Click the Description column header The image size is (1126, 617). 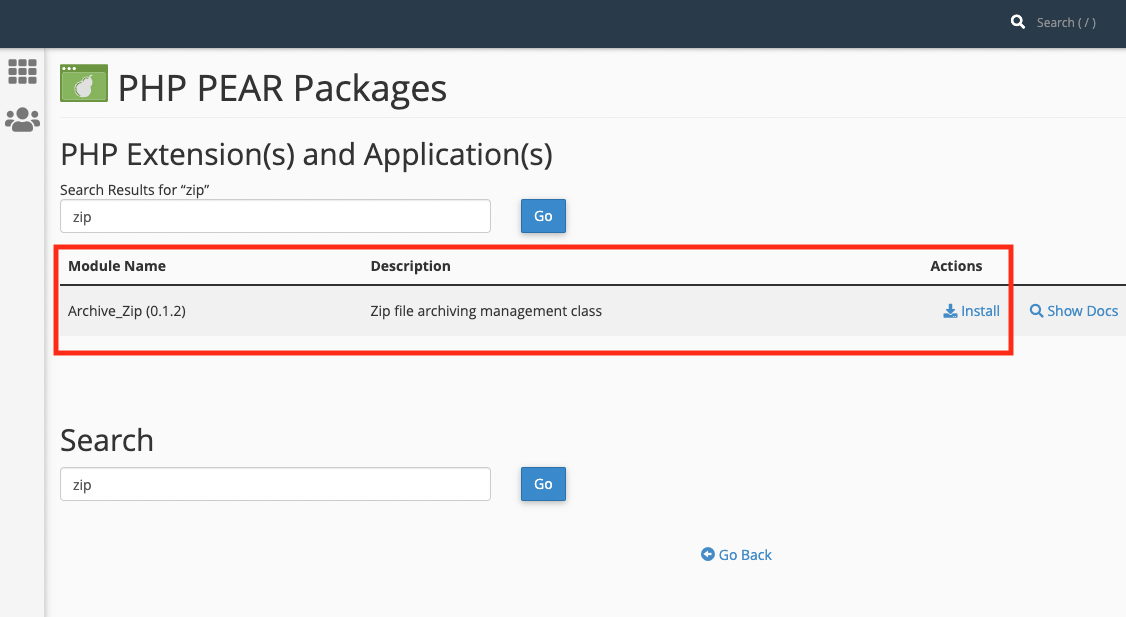coord(411,266)
